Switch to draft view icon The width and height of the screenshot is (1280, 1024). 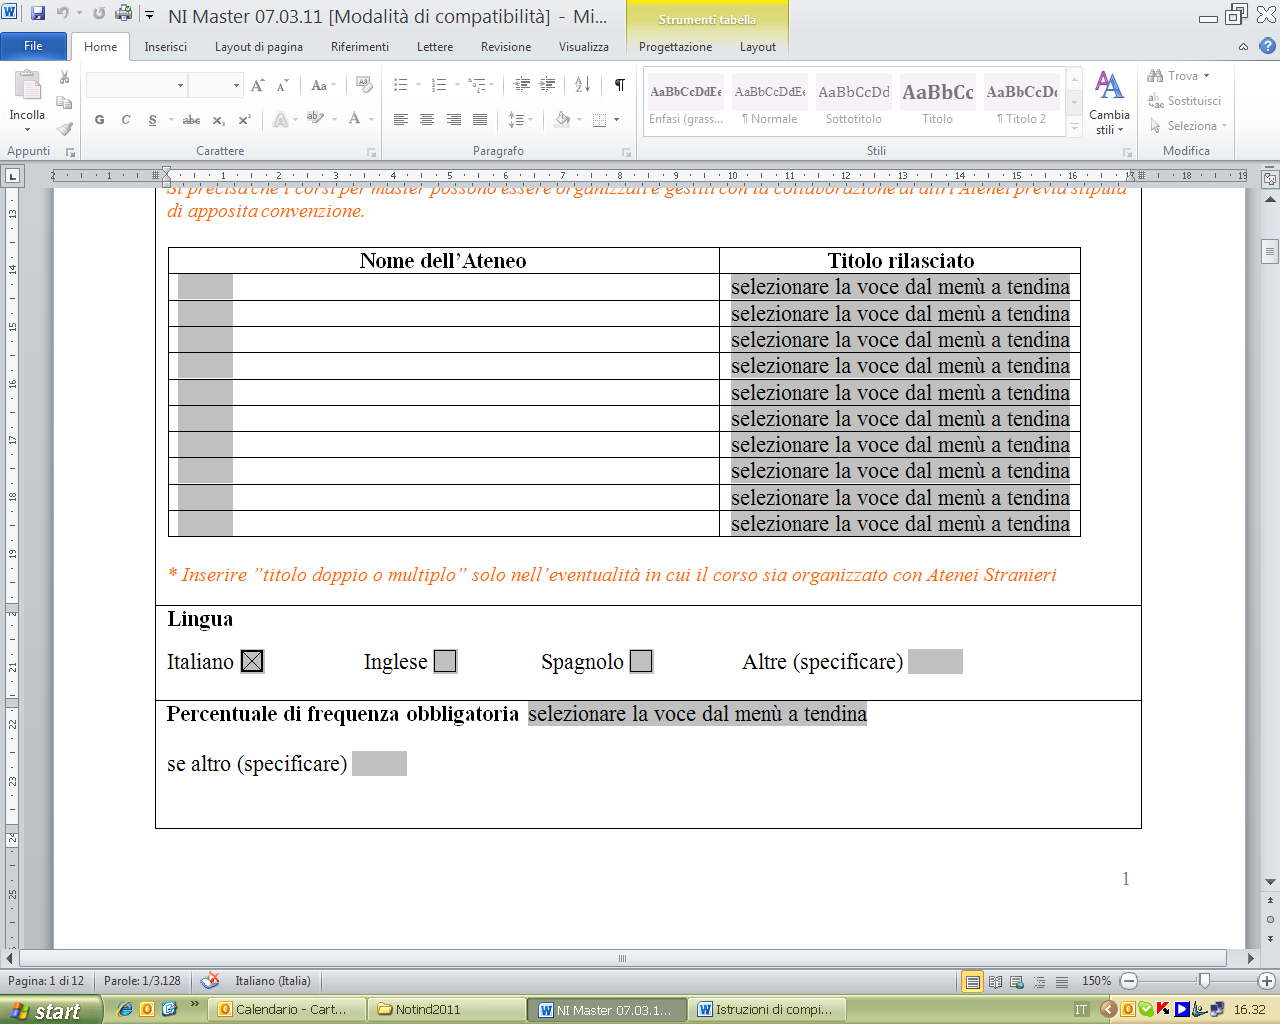pos(1062,982)
